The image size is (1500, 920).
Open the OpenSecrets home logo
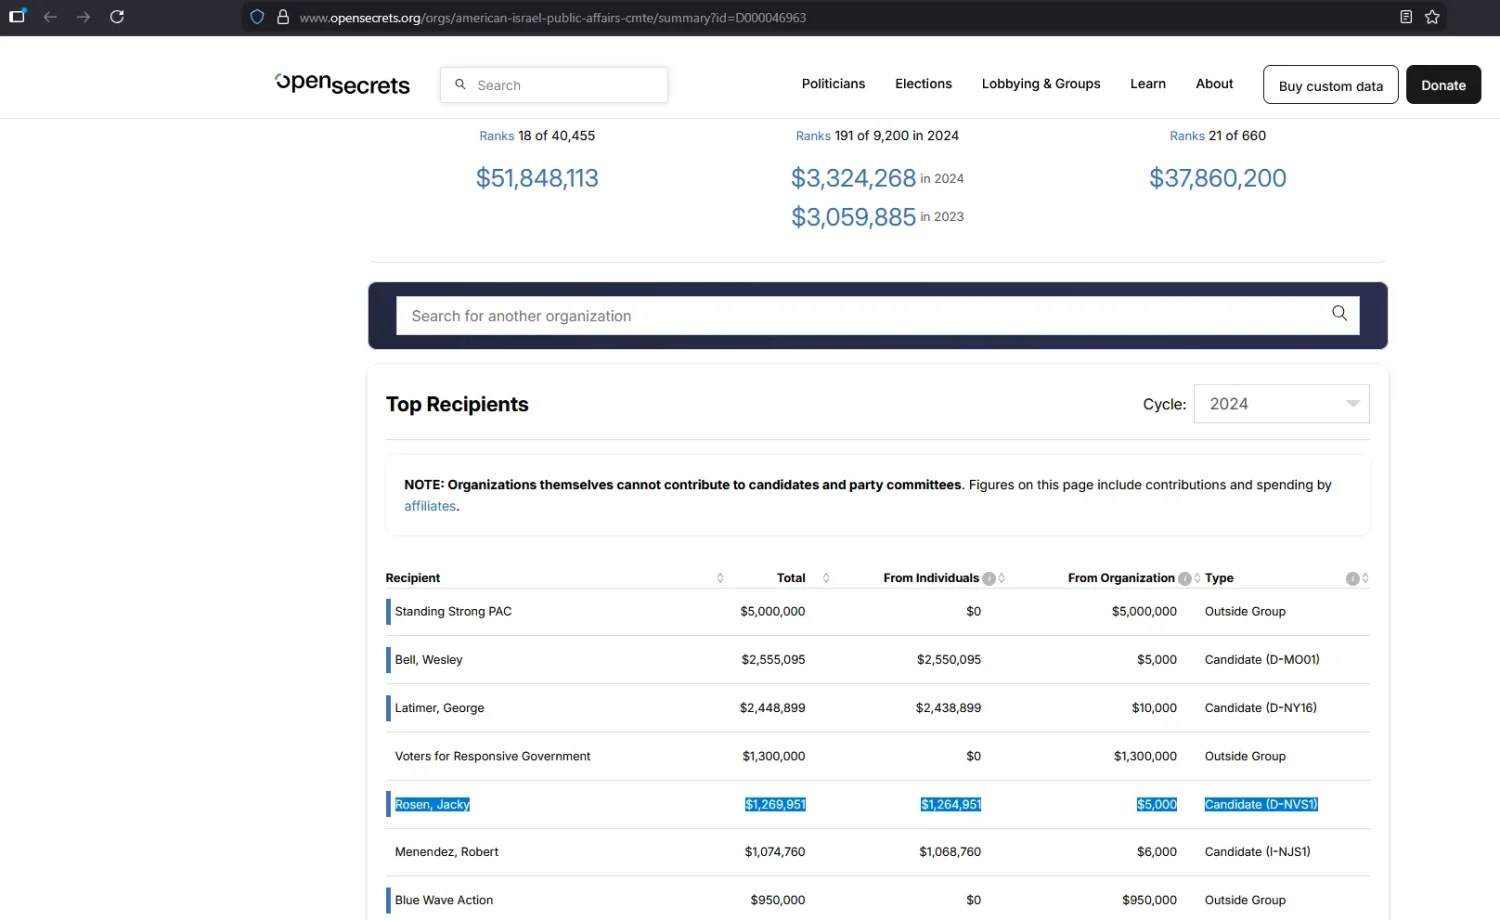[x=342, y=84]
